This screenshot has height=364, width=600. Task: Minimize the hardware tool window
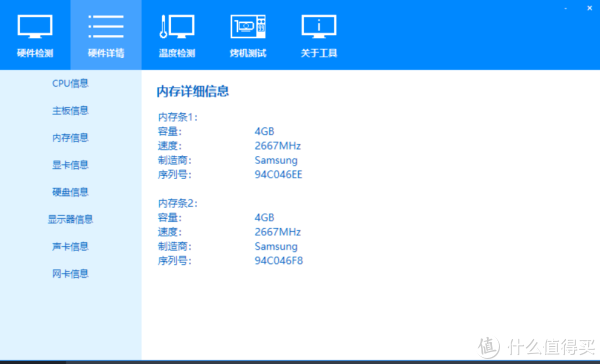566,8
